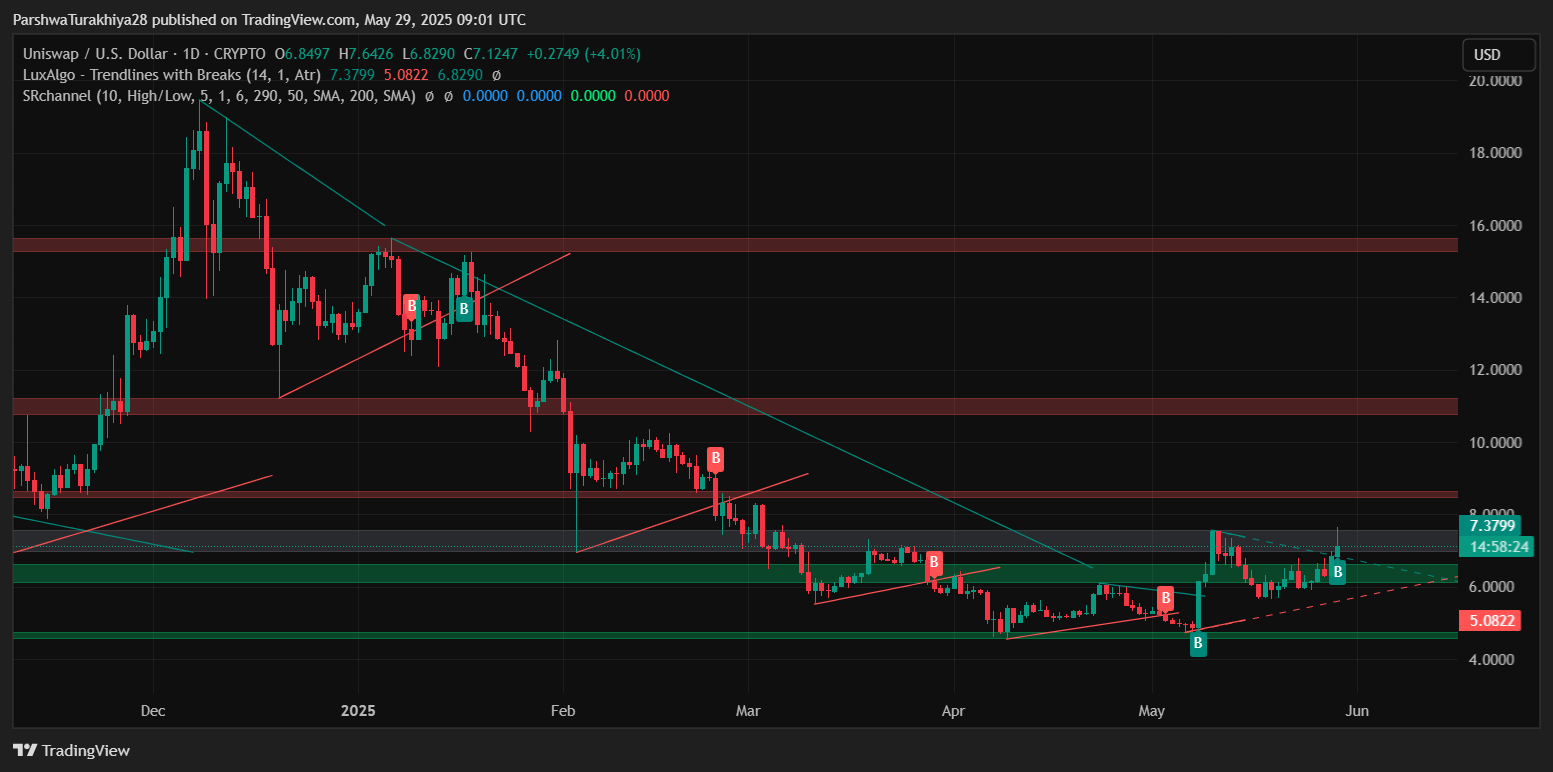This screenshot has width=1553, height=772.
Task: Select the green B marker in mid-January
Action: [x=464, y=309]
